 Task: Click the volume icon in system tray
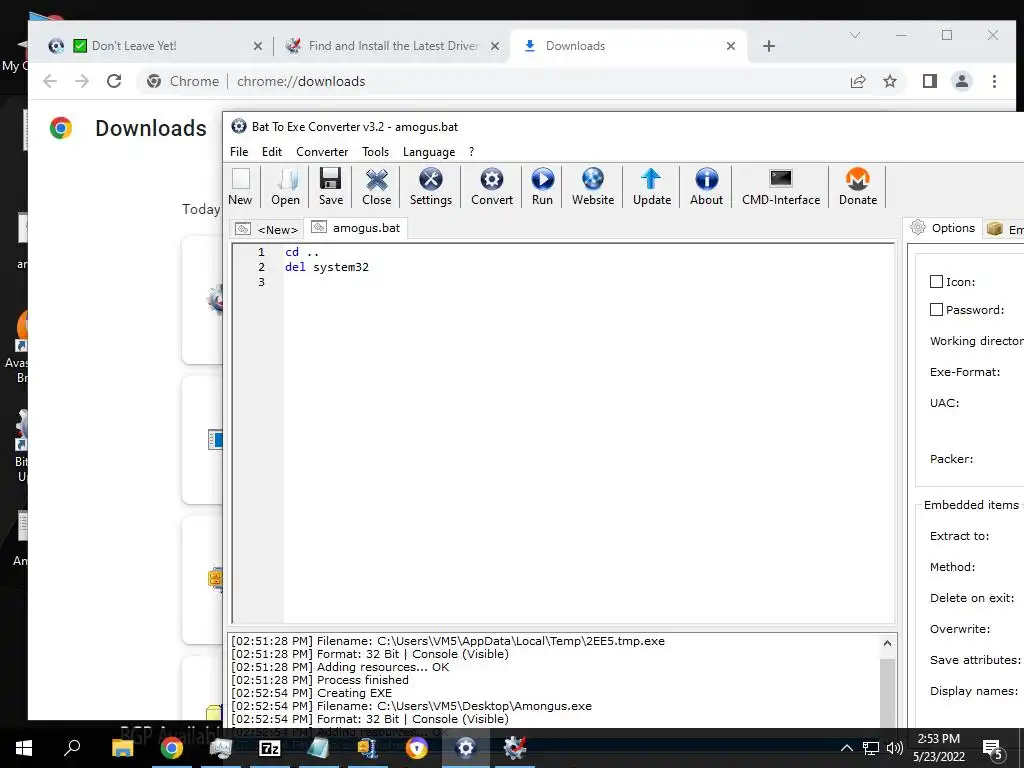[x=895, y=748]
